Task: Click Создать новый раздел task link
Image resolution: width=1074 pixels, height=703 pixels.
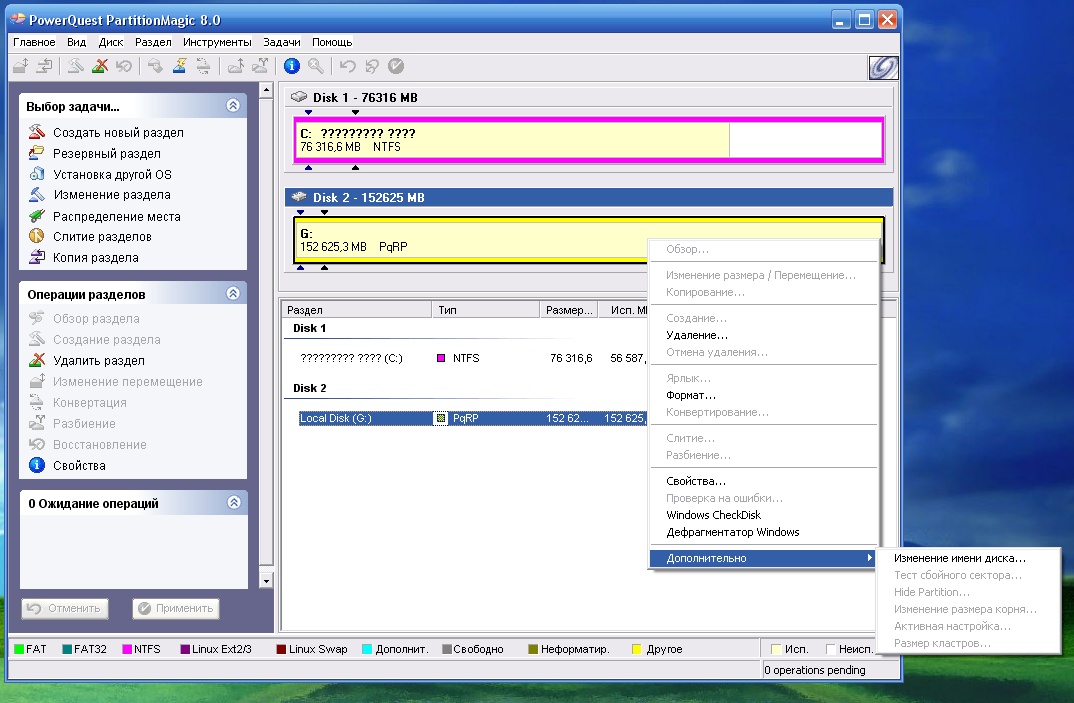Action: pos(118,132)
